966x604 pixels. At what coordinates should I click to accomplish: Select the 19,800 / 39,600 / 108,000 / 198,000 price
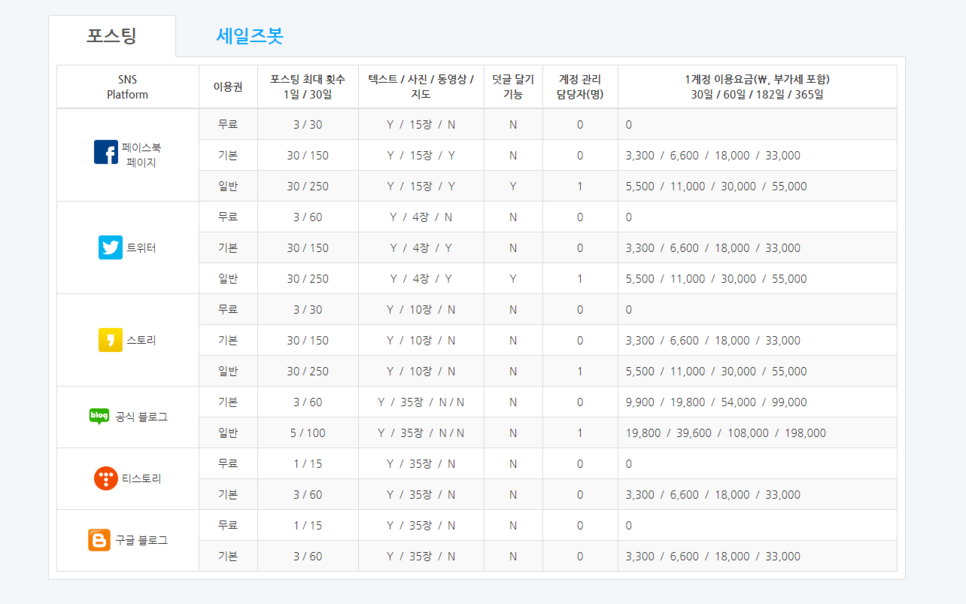726,433
